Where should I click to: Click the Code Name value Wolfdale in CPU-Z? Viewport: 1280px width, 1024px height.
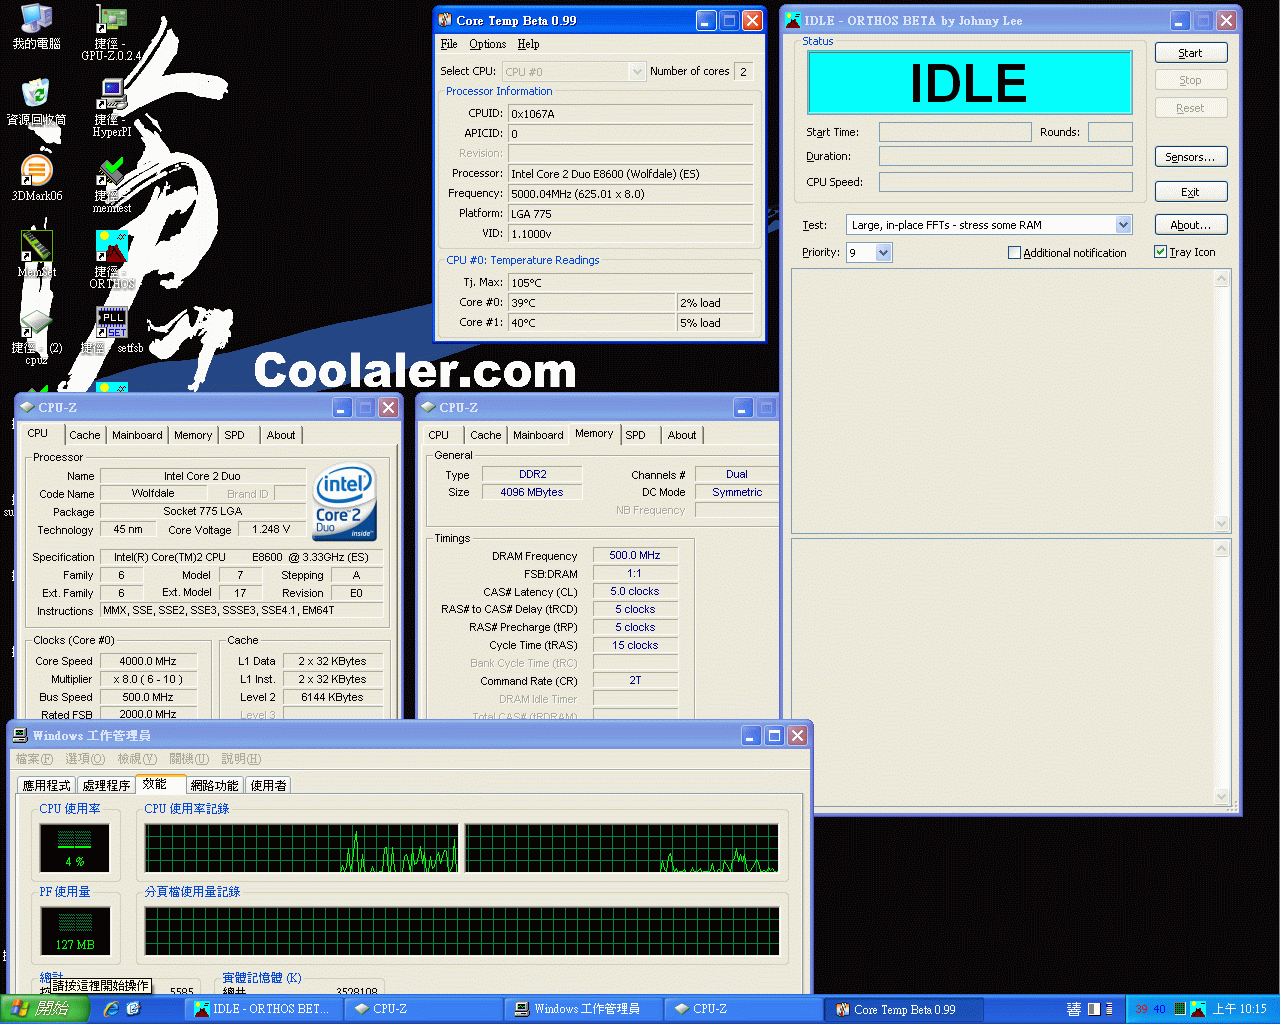[152, 493]
